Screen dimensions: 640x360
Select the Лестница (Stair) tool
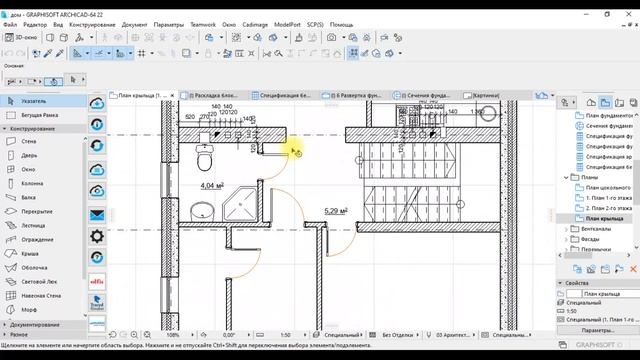[43, 225]
